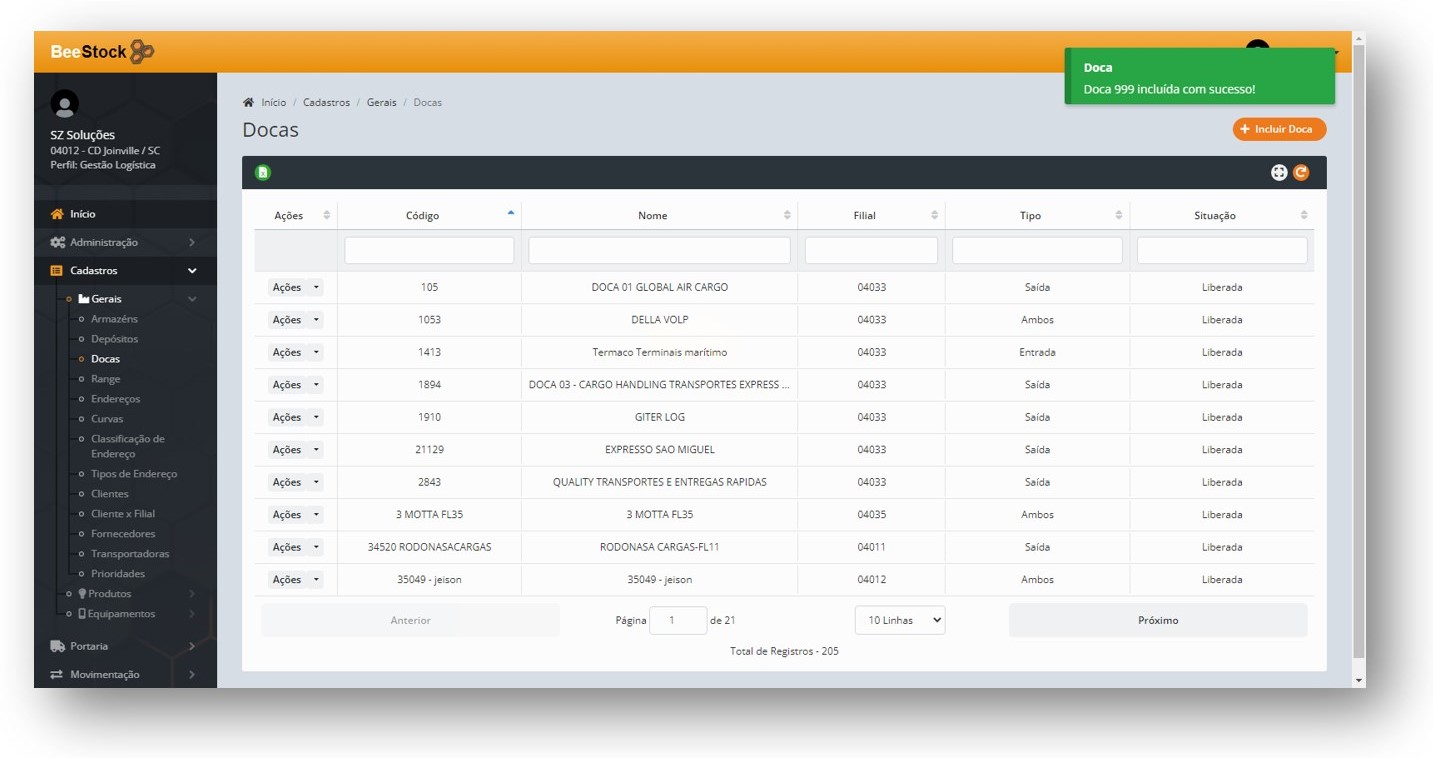Select Transportadoras in the sidebar
This screenshot has width=1433, height=758.
click(130, 553)
